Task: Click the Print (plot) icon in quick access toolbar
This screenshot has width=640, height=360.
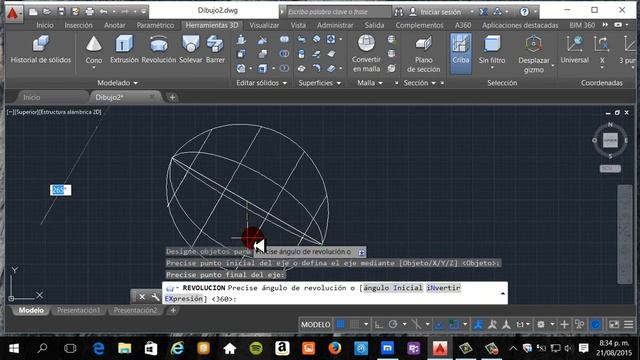Action: coord(89,12)
